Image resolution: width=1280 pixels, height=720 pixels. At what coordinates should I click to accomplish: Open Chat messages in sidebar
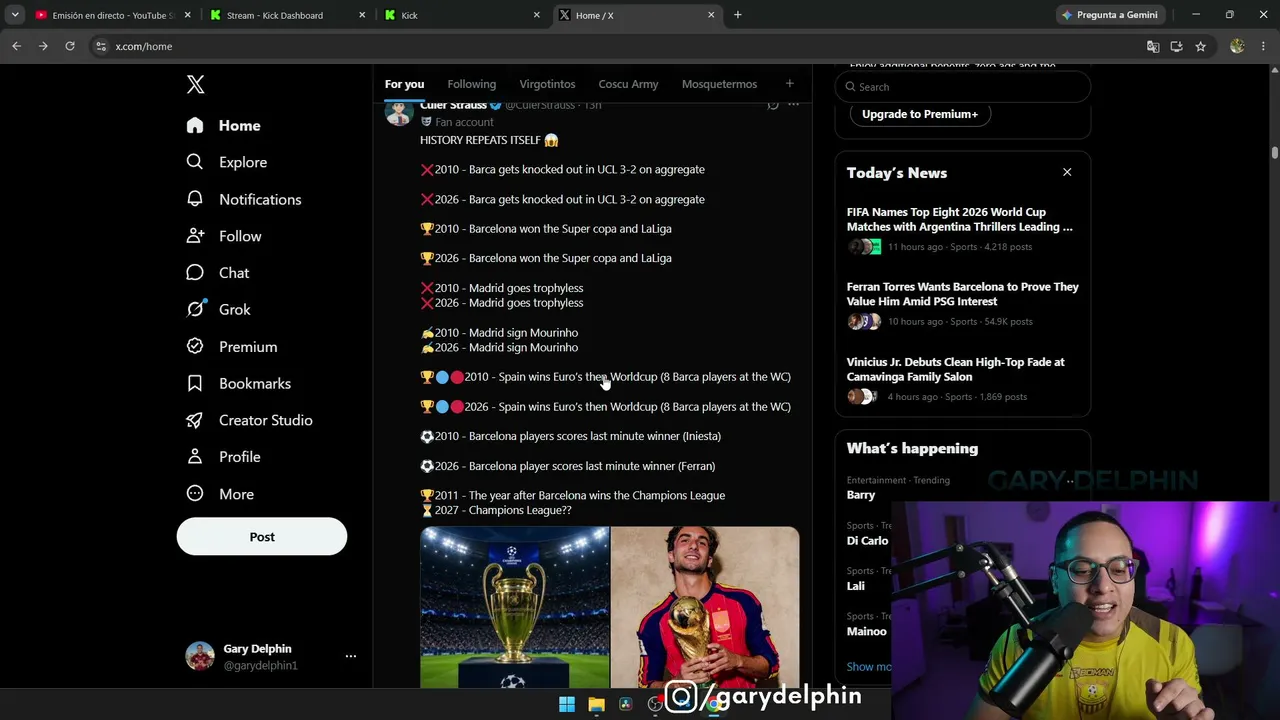tap(219, 273)
